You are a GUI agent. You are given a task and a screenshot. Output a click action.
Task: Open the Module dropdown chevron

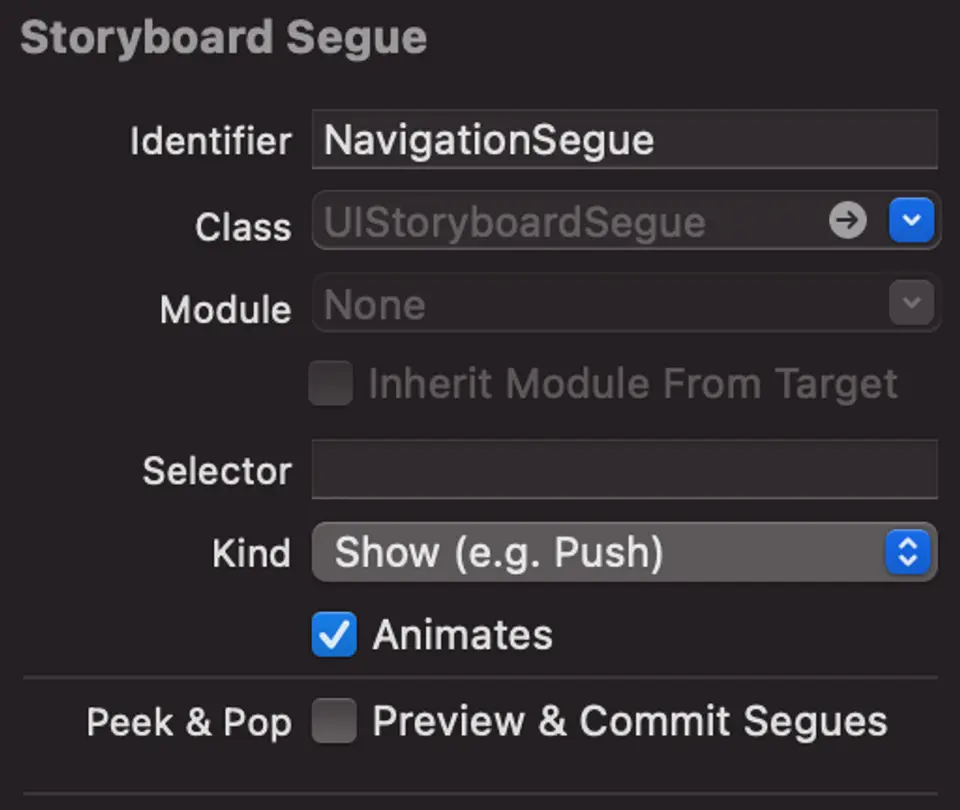point(911,303)
